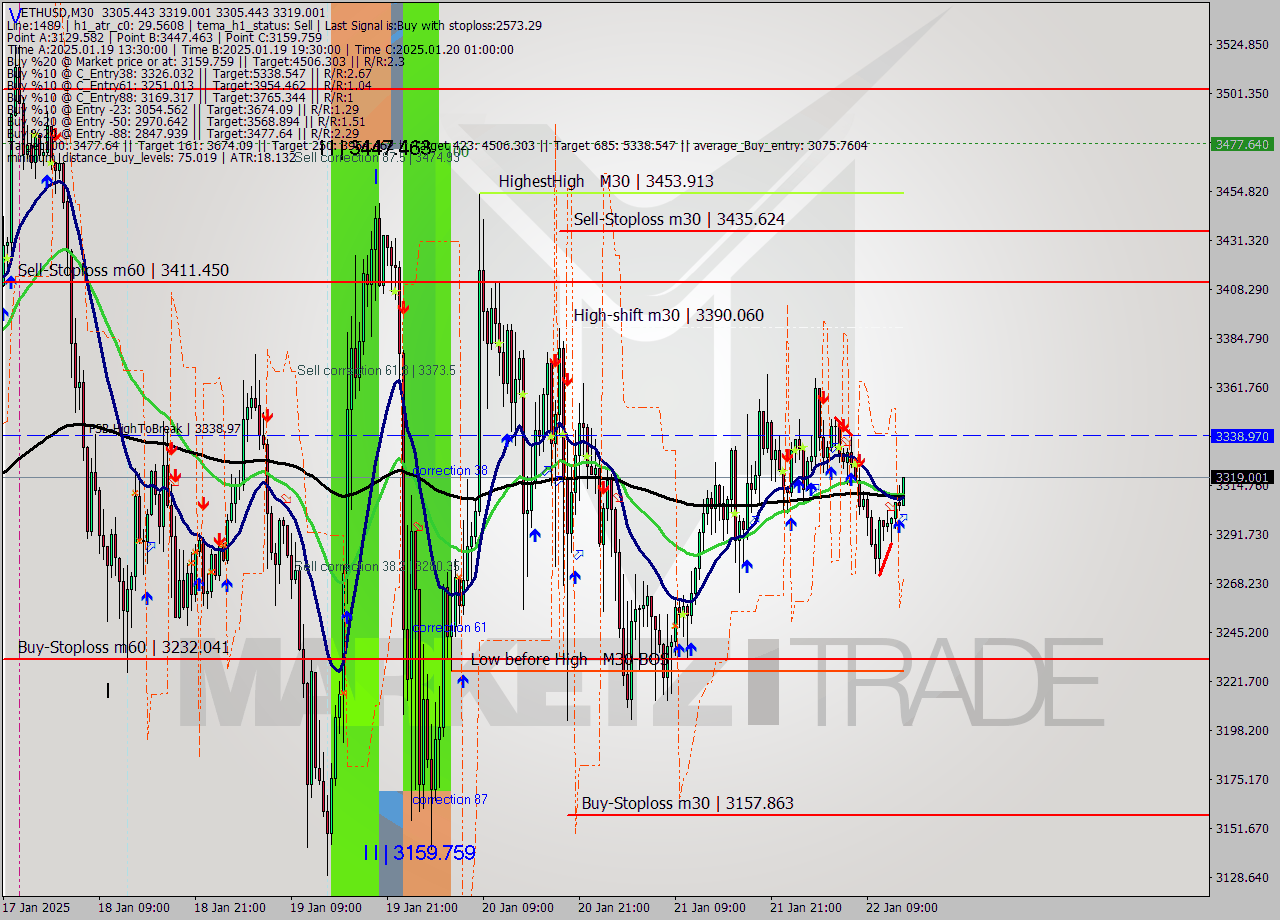Click the 3128.640 price axis label

coord(1243,877)
